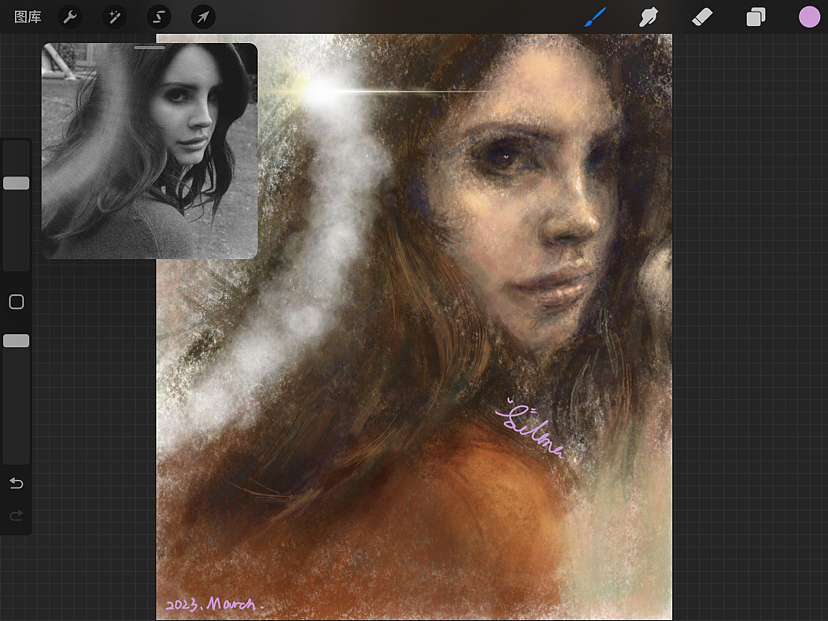The height and width of the screenshot is (621, 828).
Task: Grab the reference window top handle bar
Action: point(149,48)
